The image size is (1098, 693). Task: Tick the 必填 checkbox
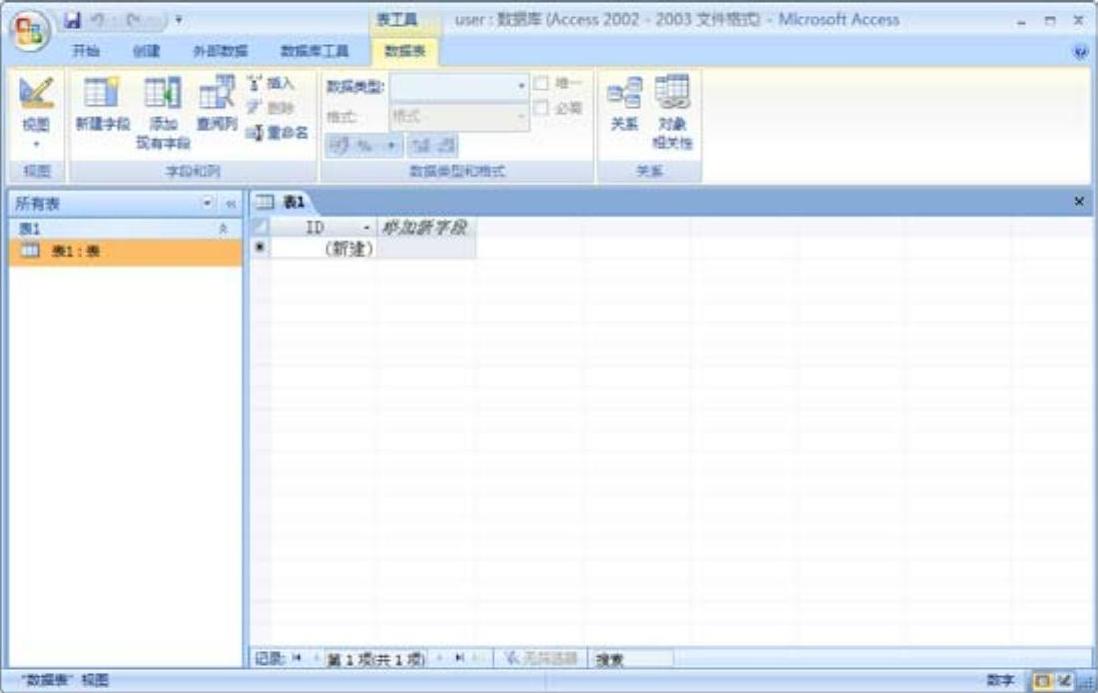pyautogui.click(x=541, y=108)
